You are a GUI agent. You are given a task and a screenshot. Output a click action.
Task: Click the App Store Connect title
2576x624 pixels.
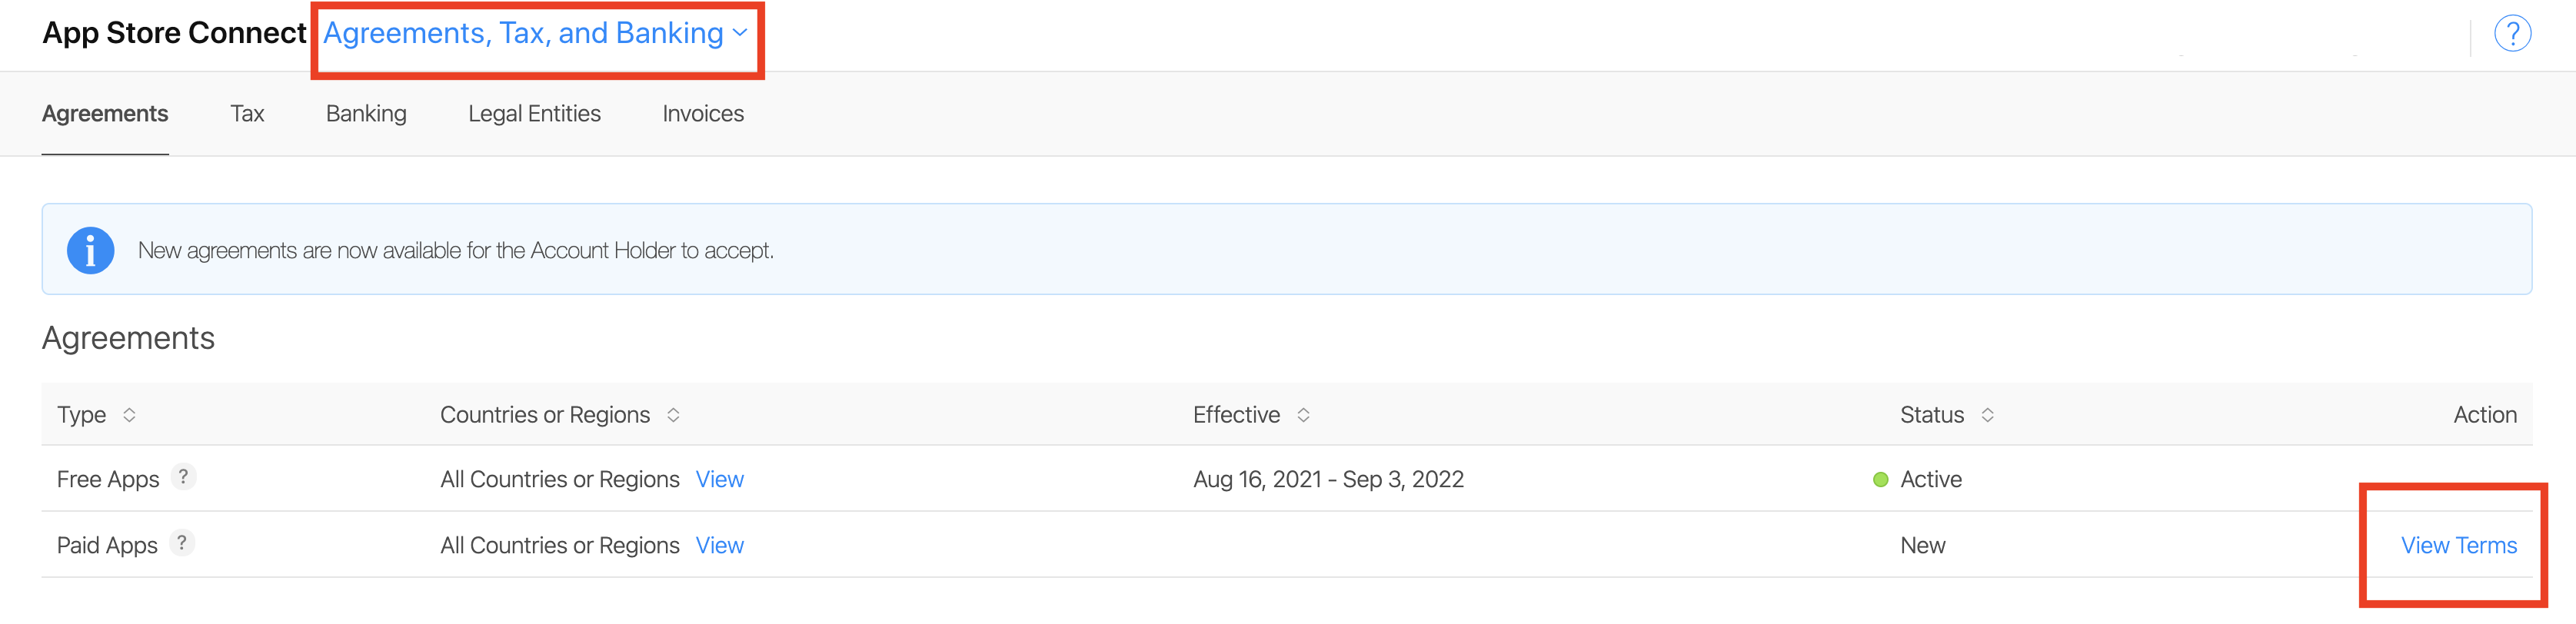pyautogui.click(x=174, y=33)
